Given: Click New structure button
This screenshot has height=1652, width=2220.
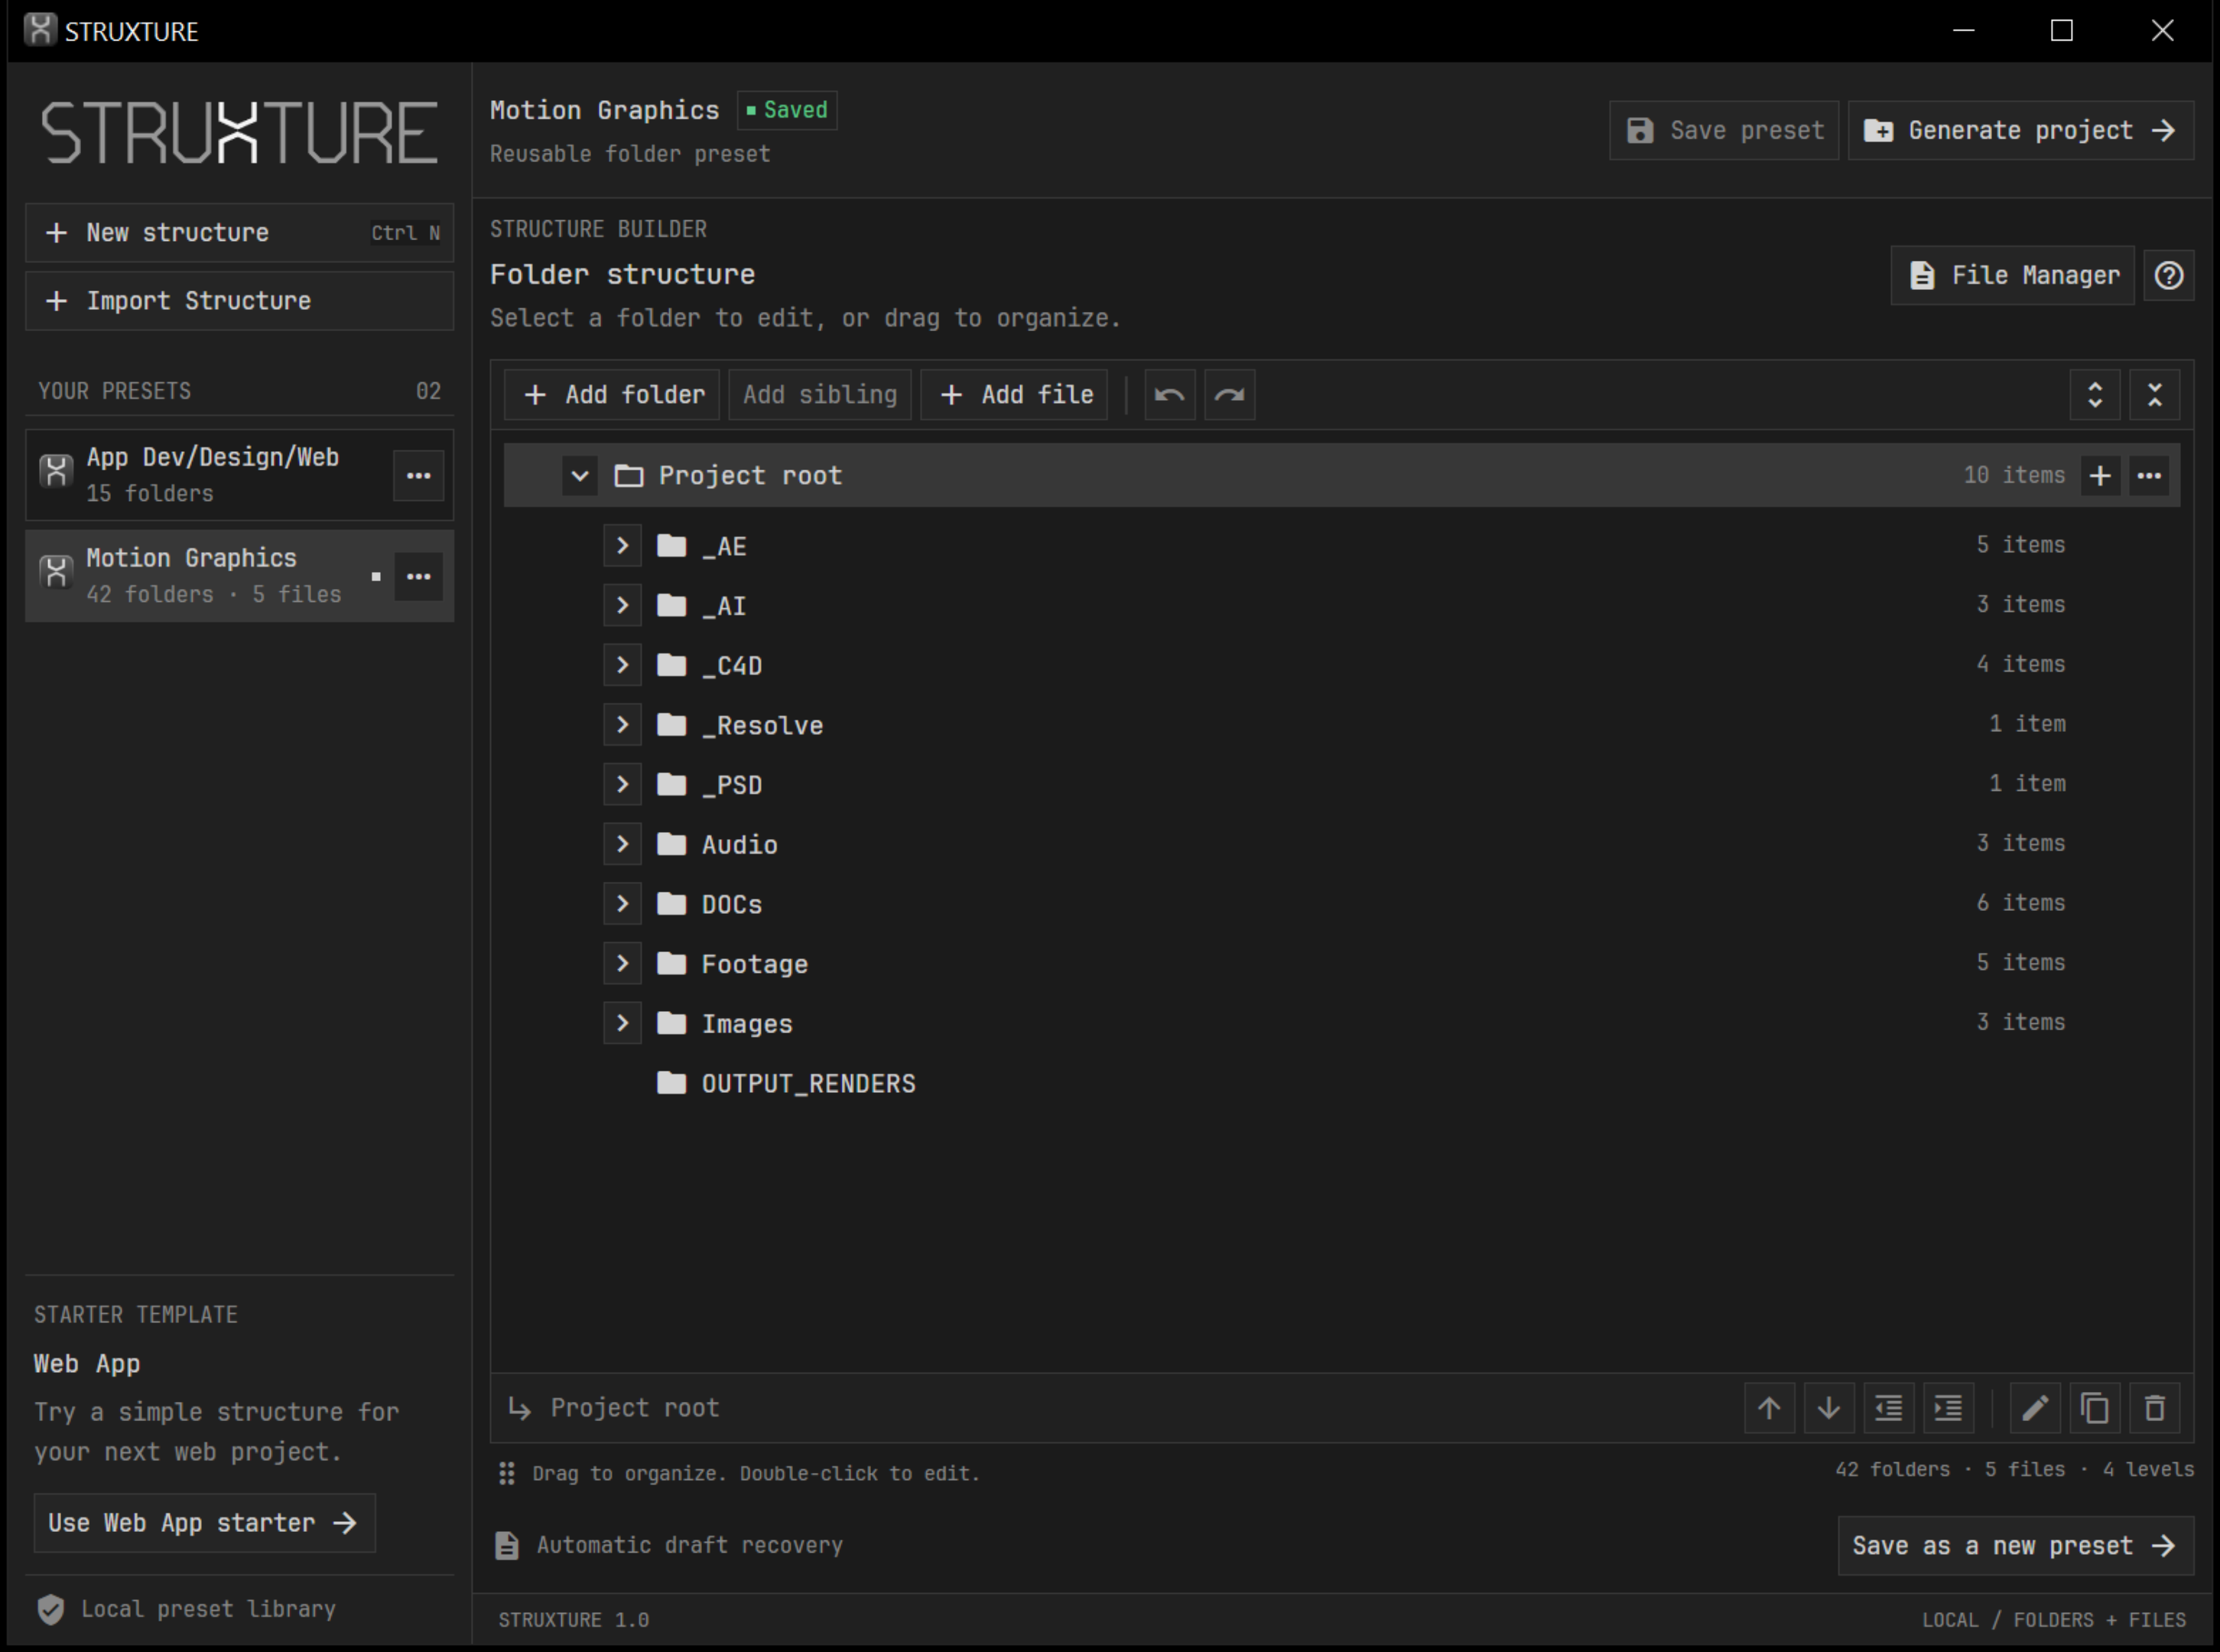Looking at the screenshot, I should (239, 233).
